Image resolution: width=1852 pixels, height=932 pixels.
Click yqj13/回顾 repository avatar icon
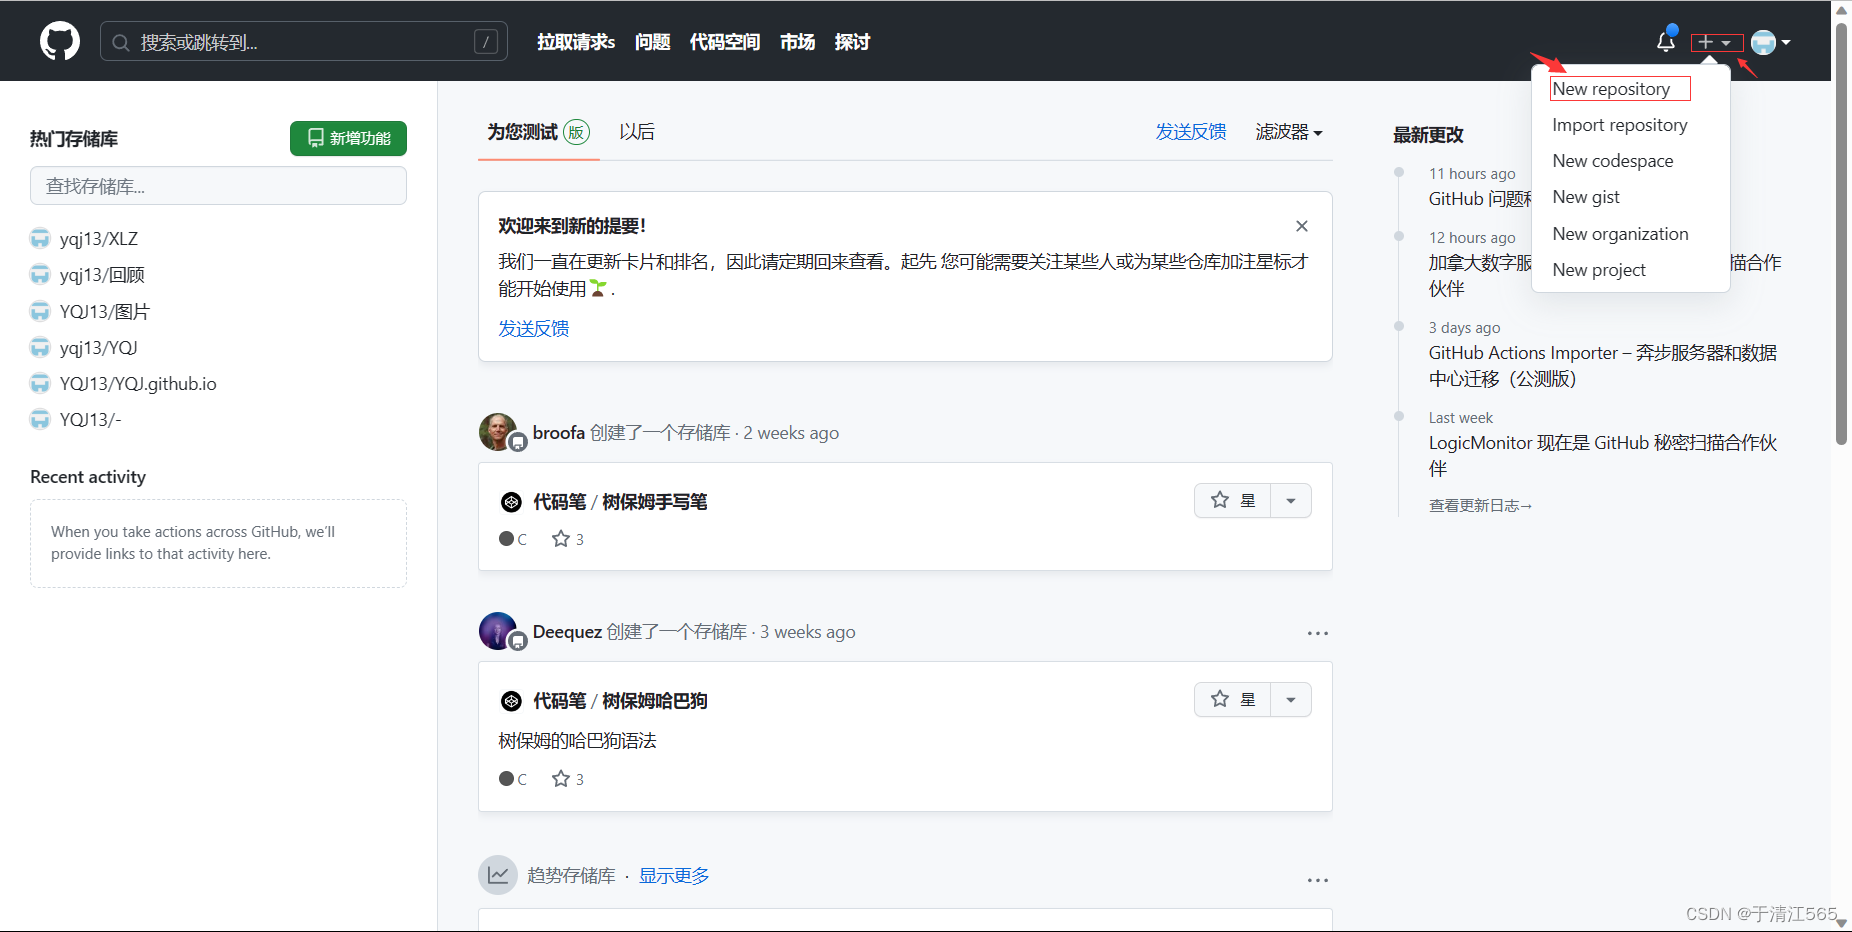click(x=40, y=275)
